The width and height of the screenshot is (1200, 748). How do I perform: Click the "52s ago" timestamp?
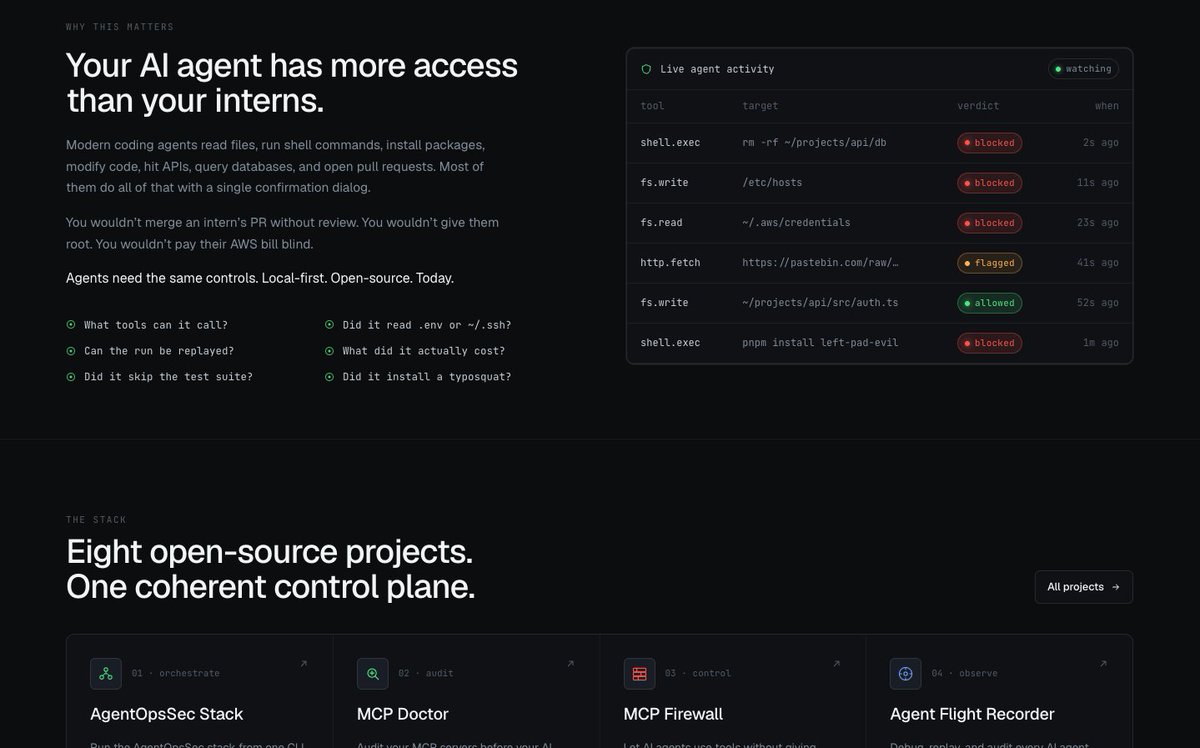[1098, 303]
